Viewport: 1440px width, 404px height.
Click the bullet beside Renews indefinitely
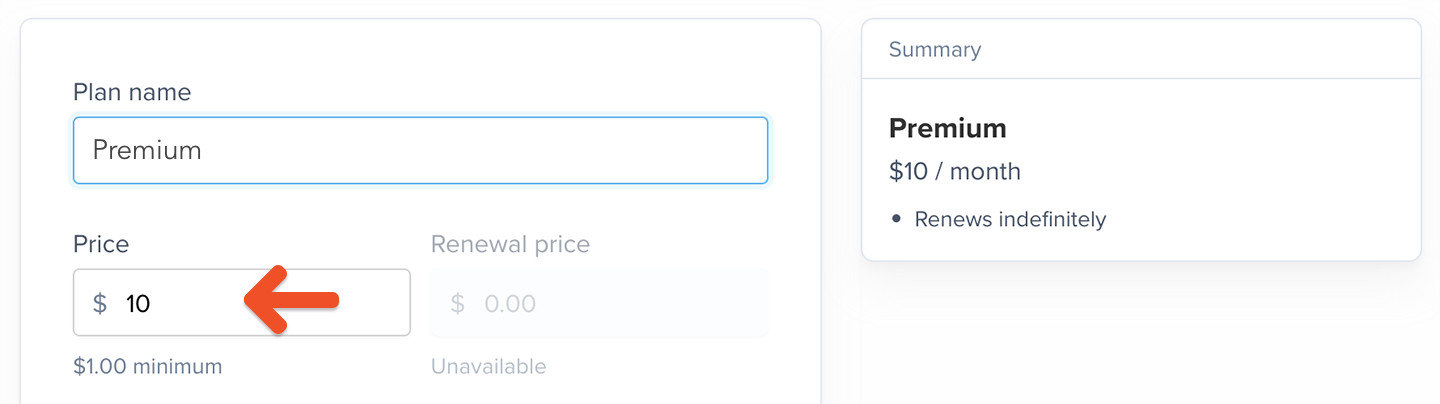click(896, 219)
